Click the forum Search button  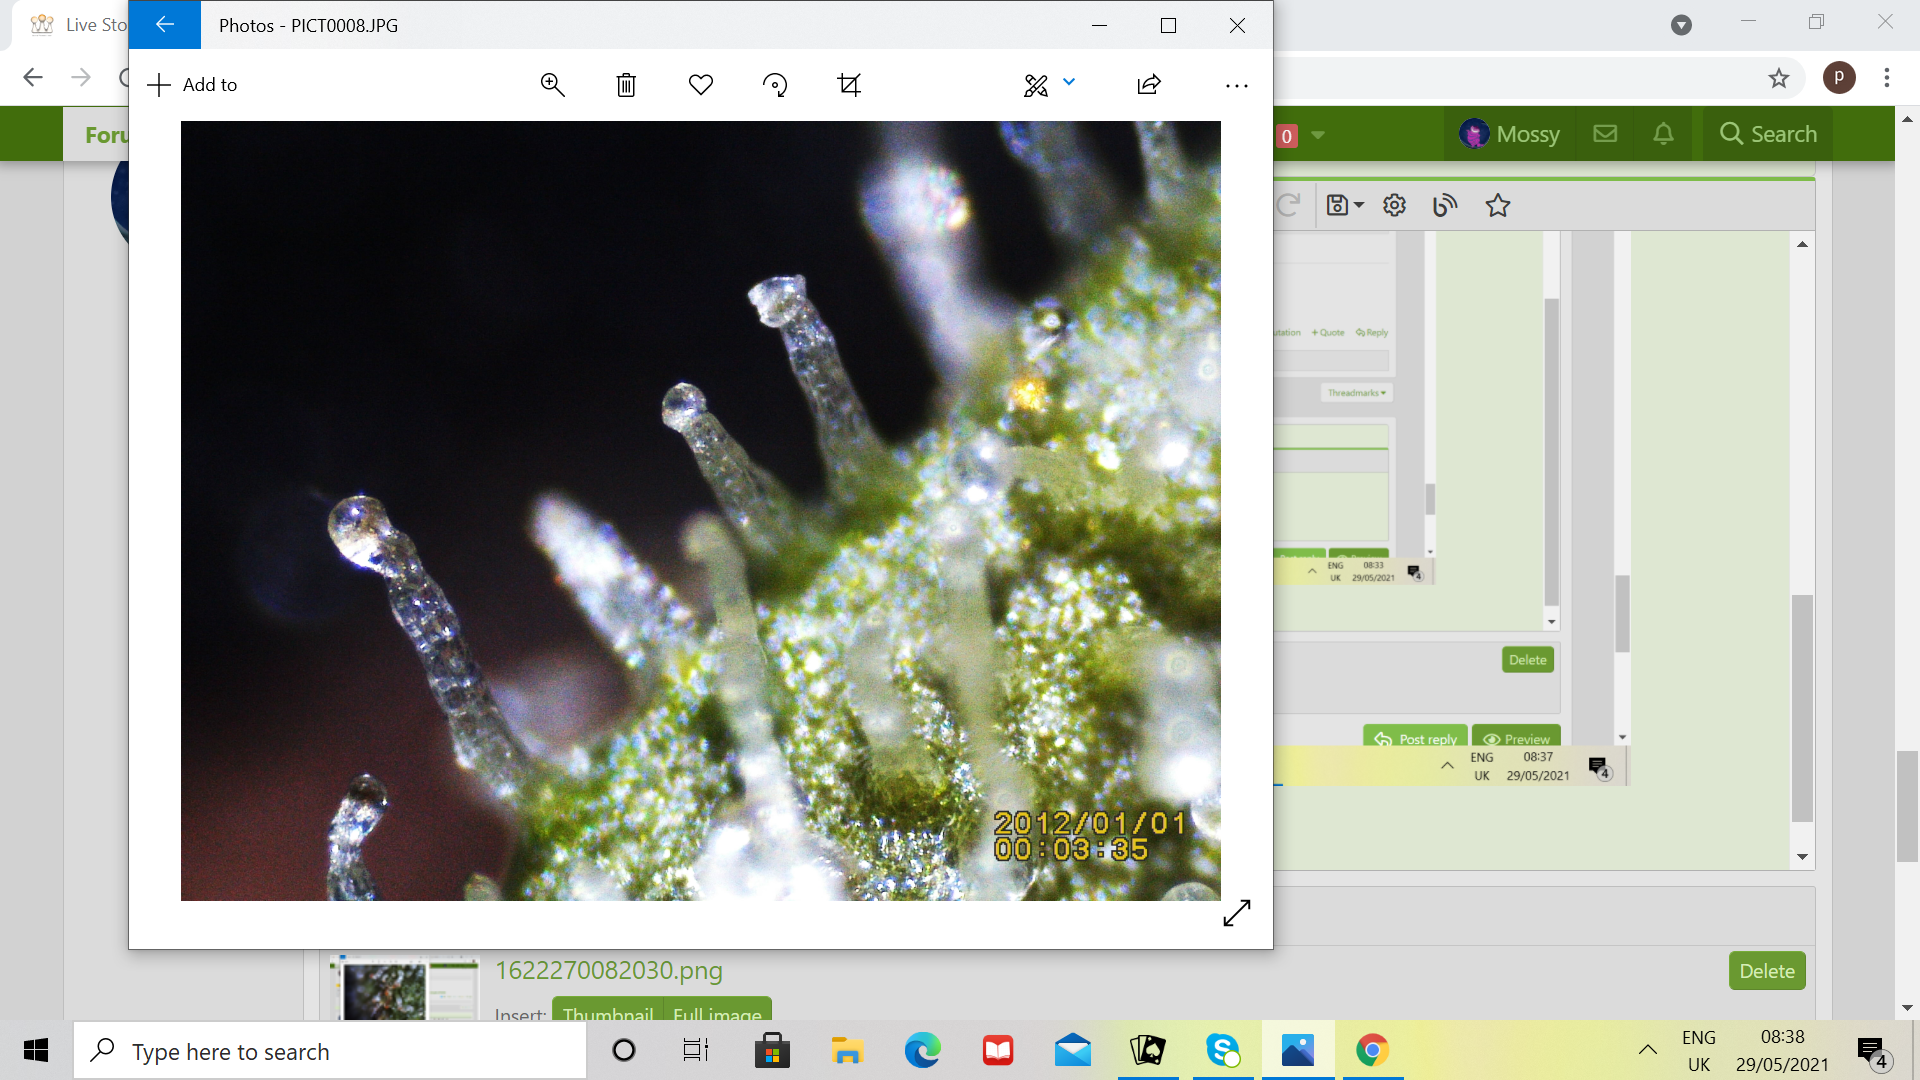point(1768,134)
